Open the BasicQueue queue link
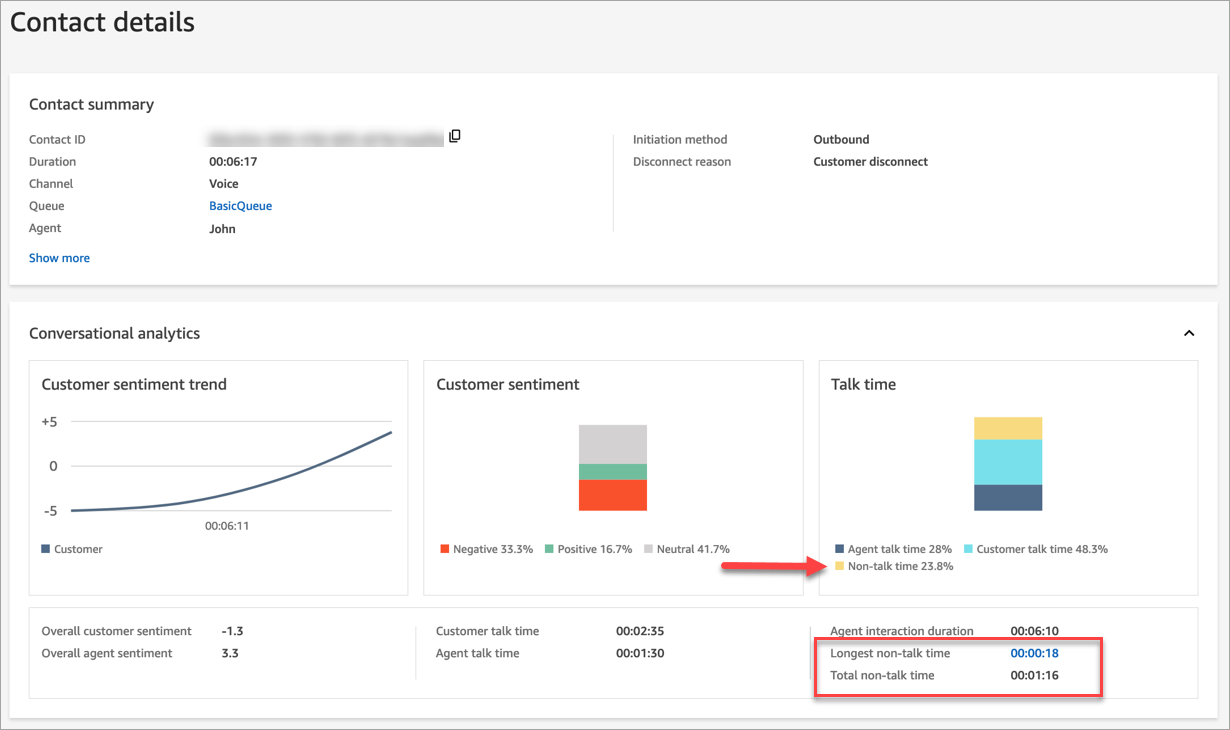Image resolution: width=1230 pixels, height=730 pixels. tap(240, 206)
